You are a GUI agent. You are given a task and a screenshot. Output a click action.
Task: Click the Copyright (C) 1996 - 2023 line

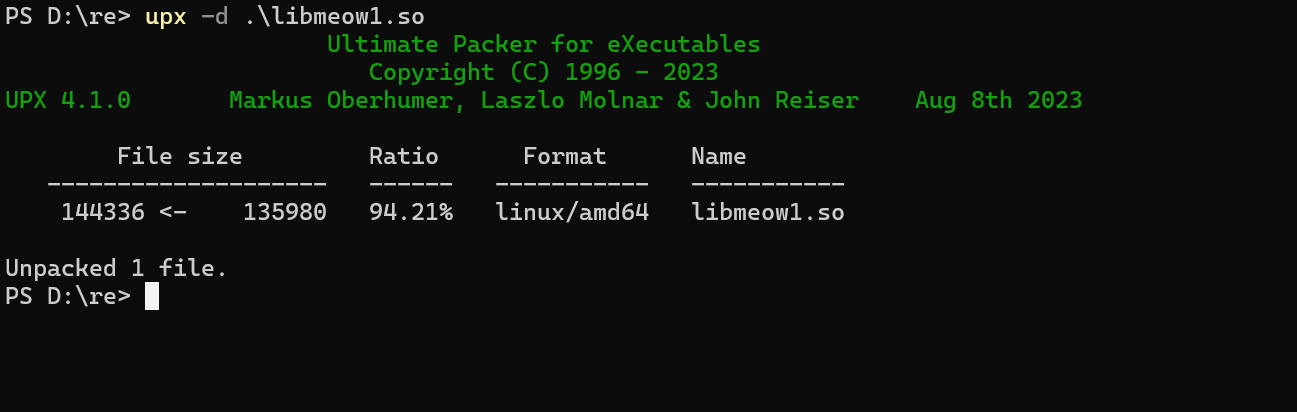tap(543, 73)
